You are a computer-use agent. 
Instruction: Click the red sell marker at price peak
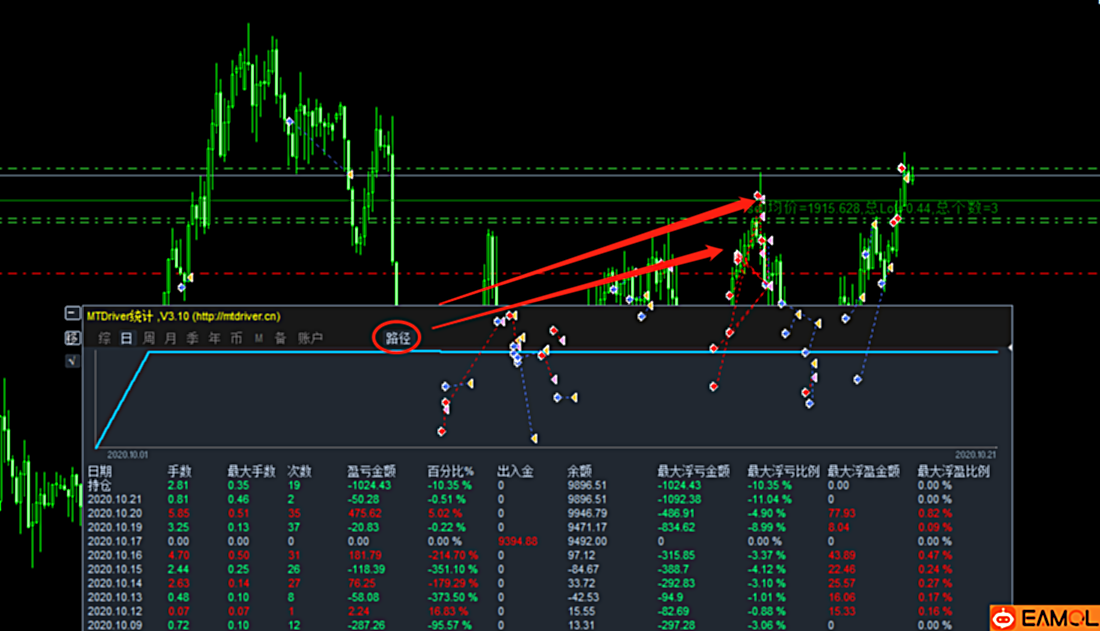point(901,168)
